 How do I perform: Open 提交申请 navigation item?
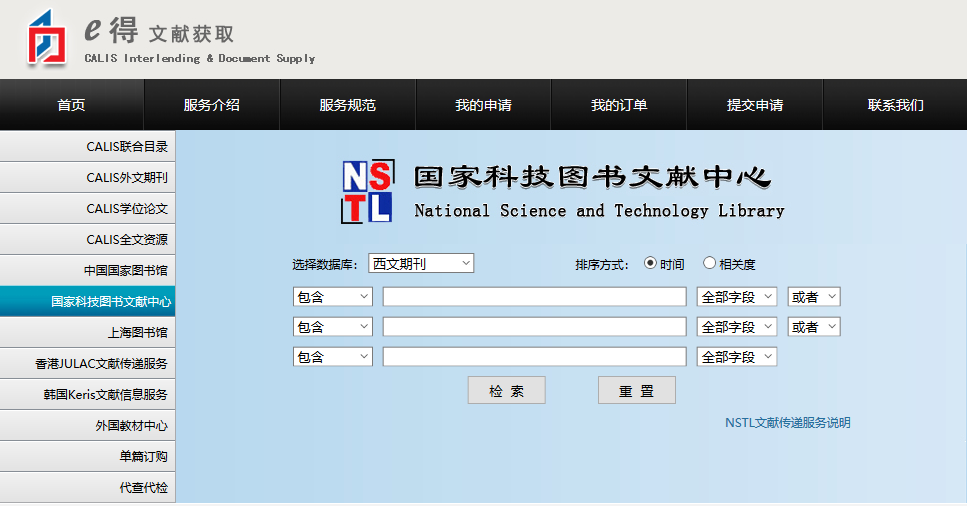click(x=755, y=105)
